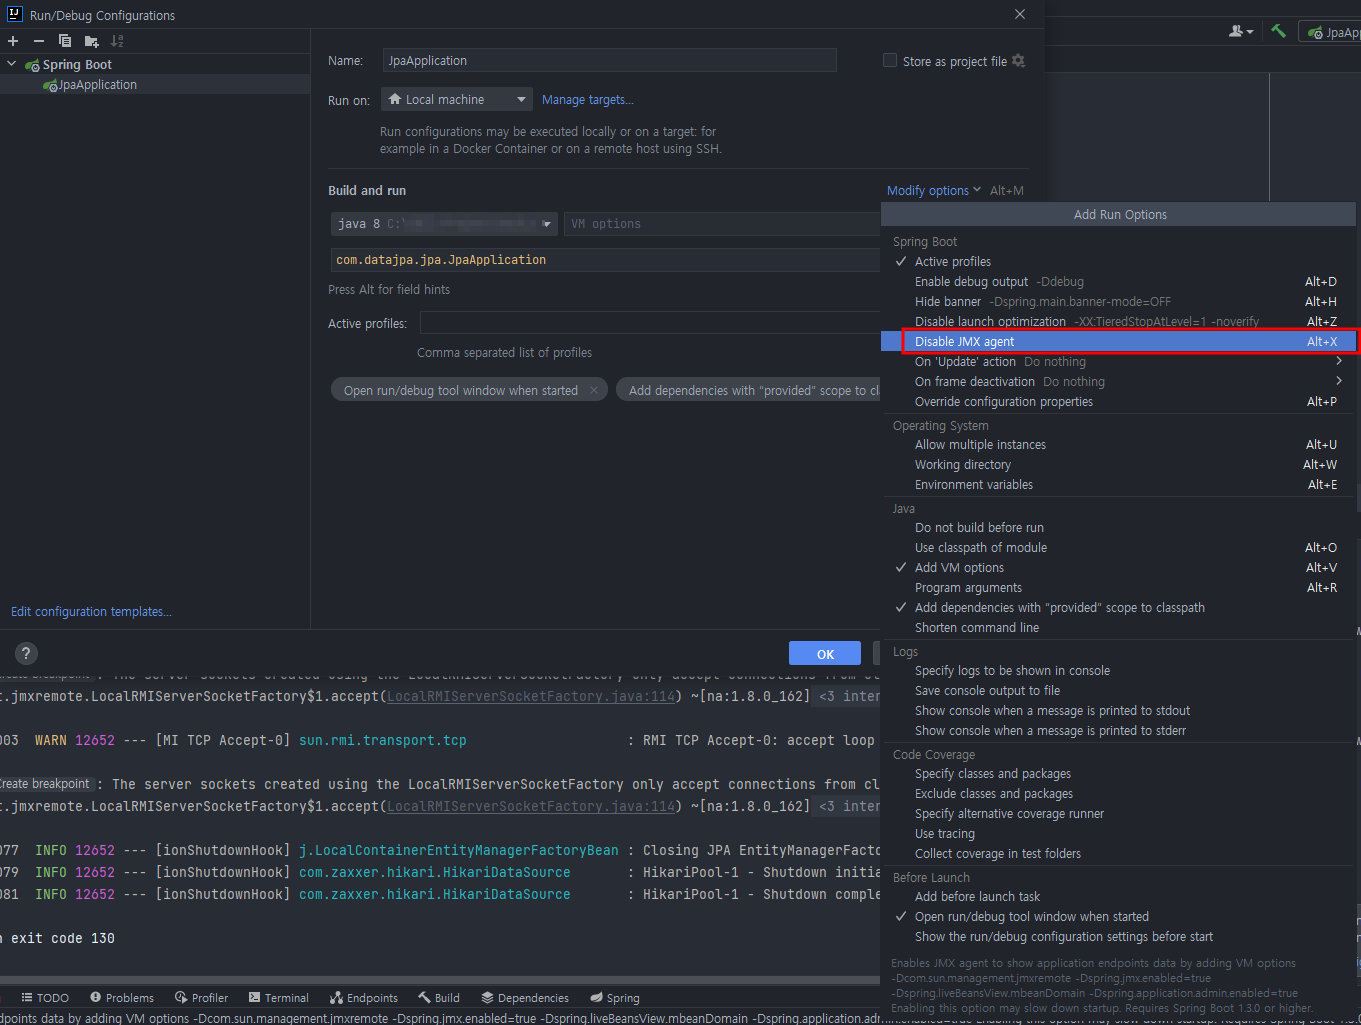
Task: Select Use classpath of module option
Action: pyautogui.click(x=1118, y=548)
